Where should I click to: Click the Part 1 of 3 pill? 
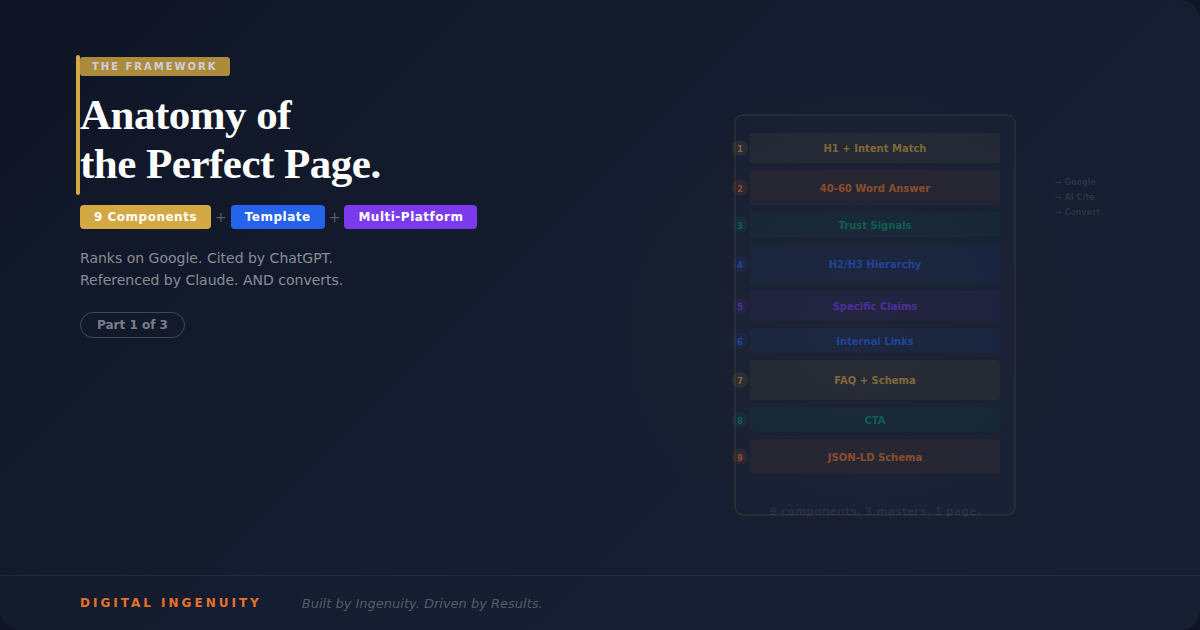[x=132, y=324]
